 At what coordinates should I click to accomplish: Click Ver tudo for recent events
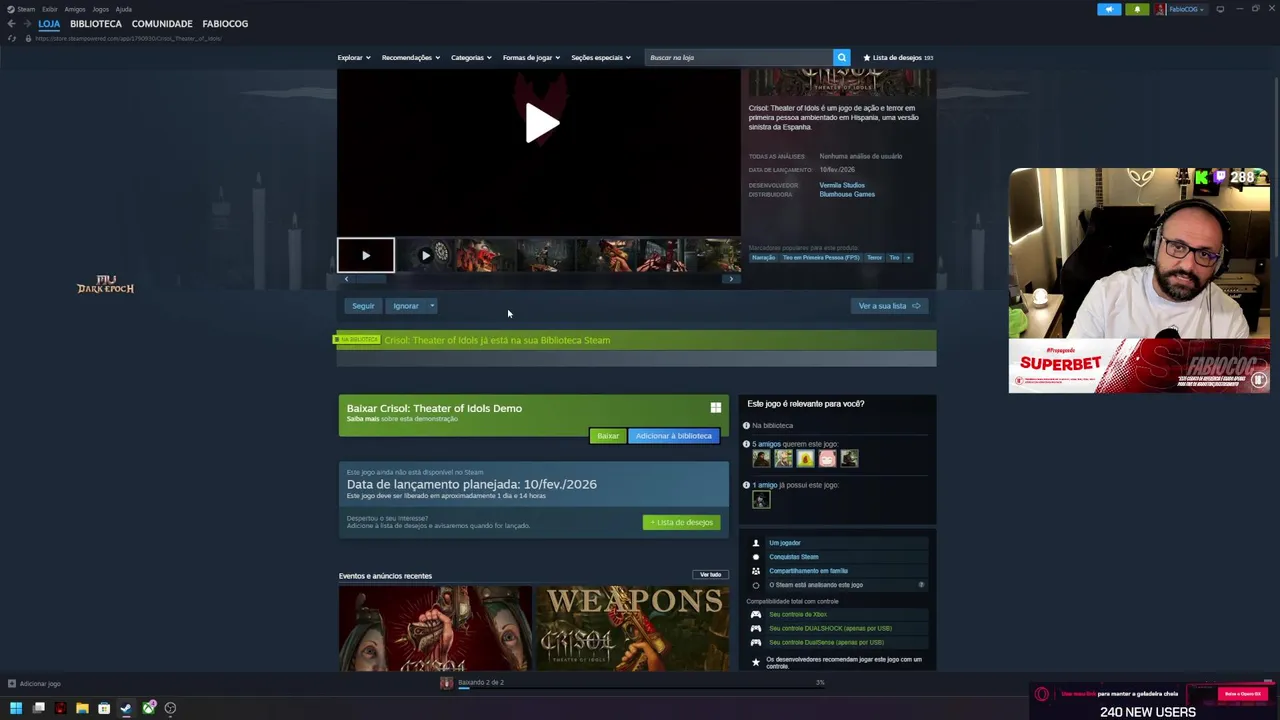[x=710, y=575]
